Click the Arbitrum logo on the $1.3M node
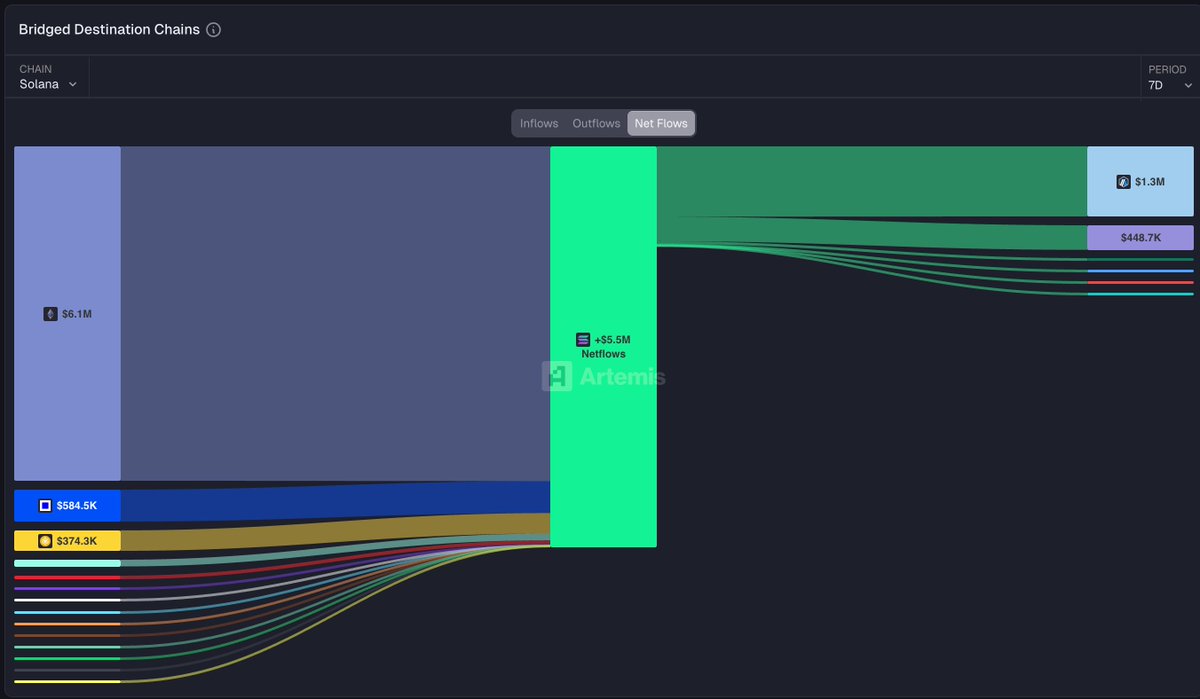This screenshot has height=699, width=1200. [x=1123, y=182]
